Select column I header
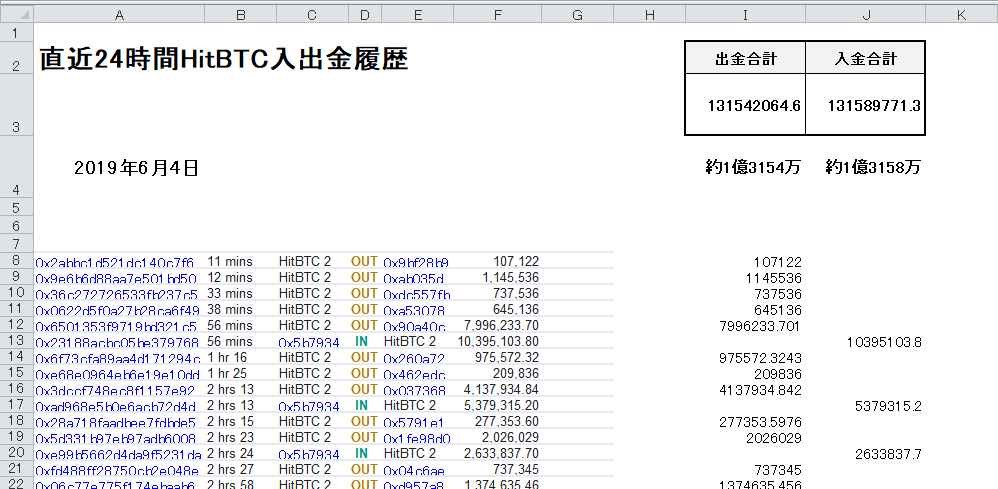The width and height of the screenshot is (998, 489). coord(745,15)
